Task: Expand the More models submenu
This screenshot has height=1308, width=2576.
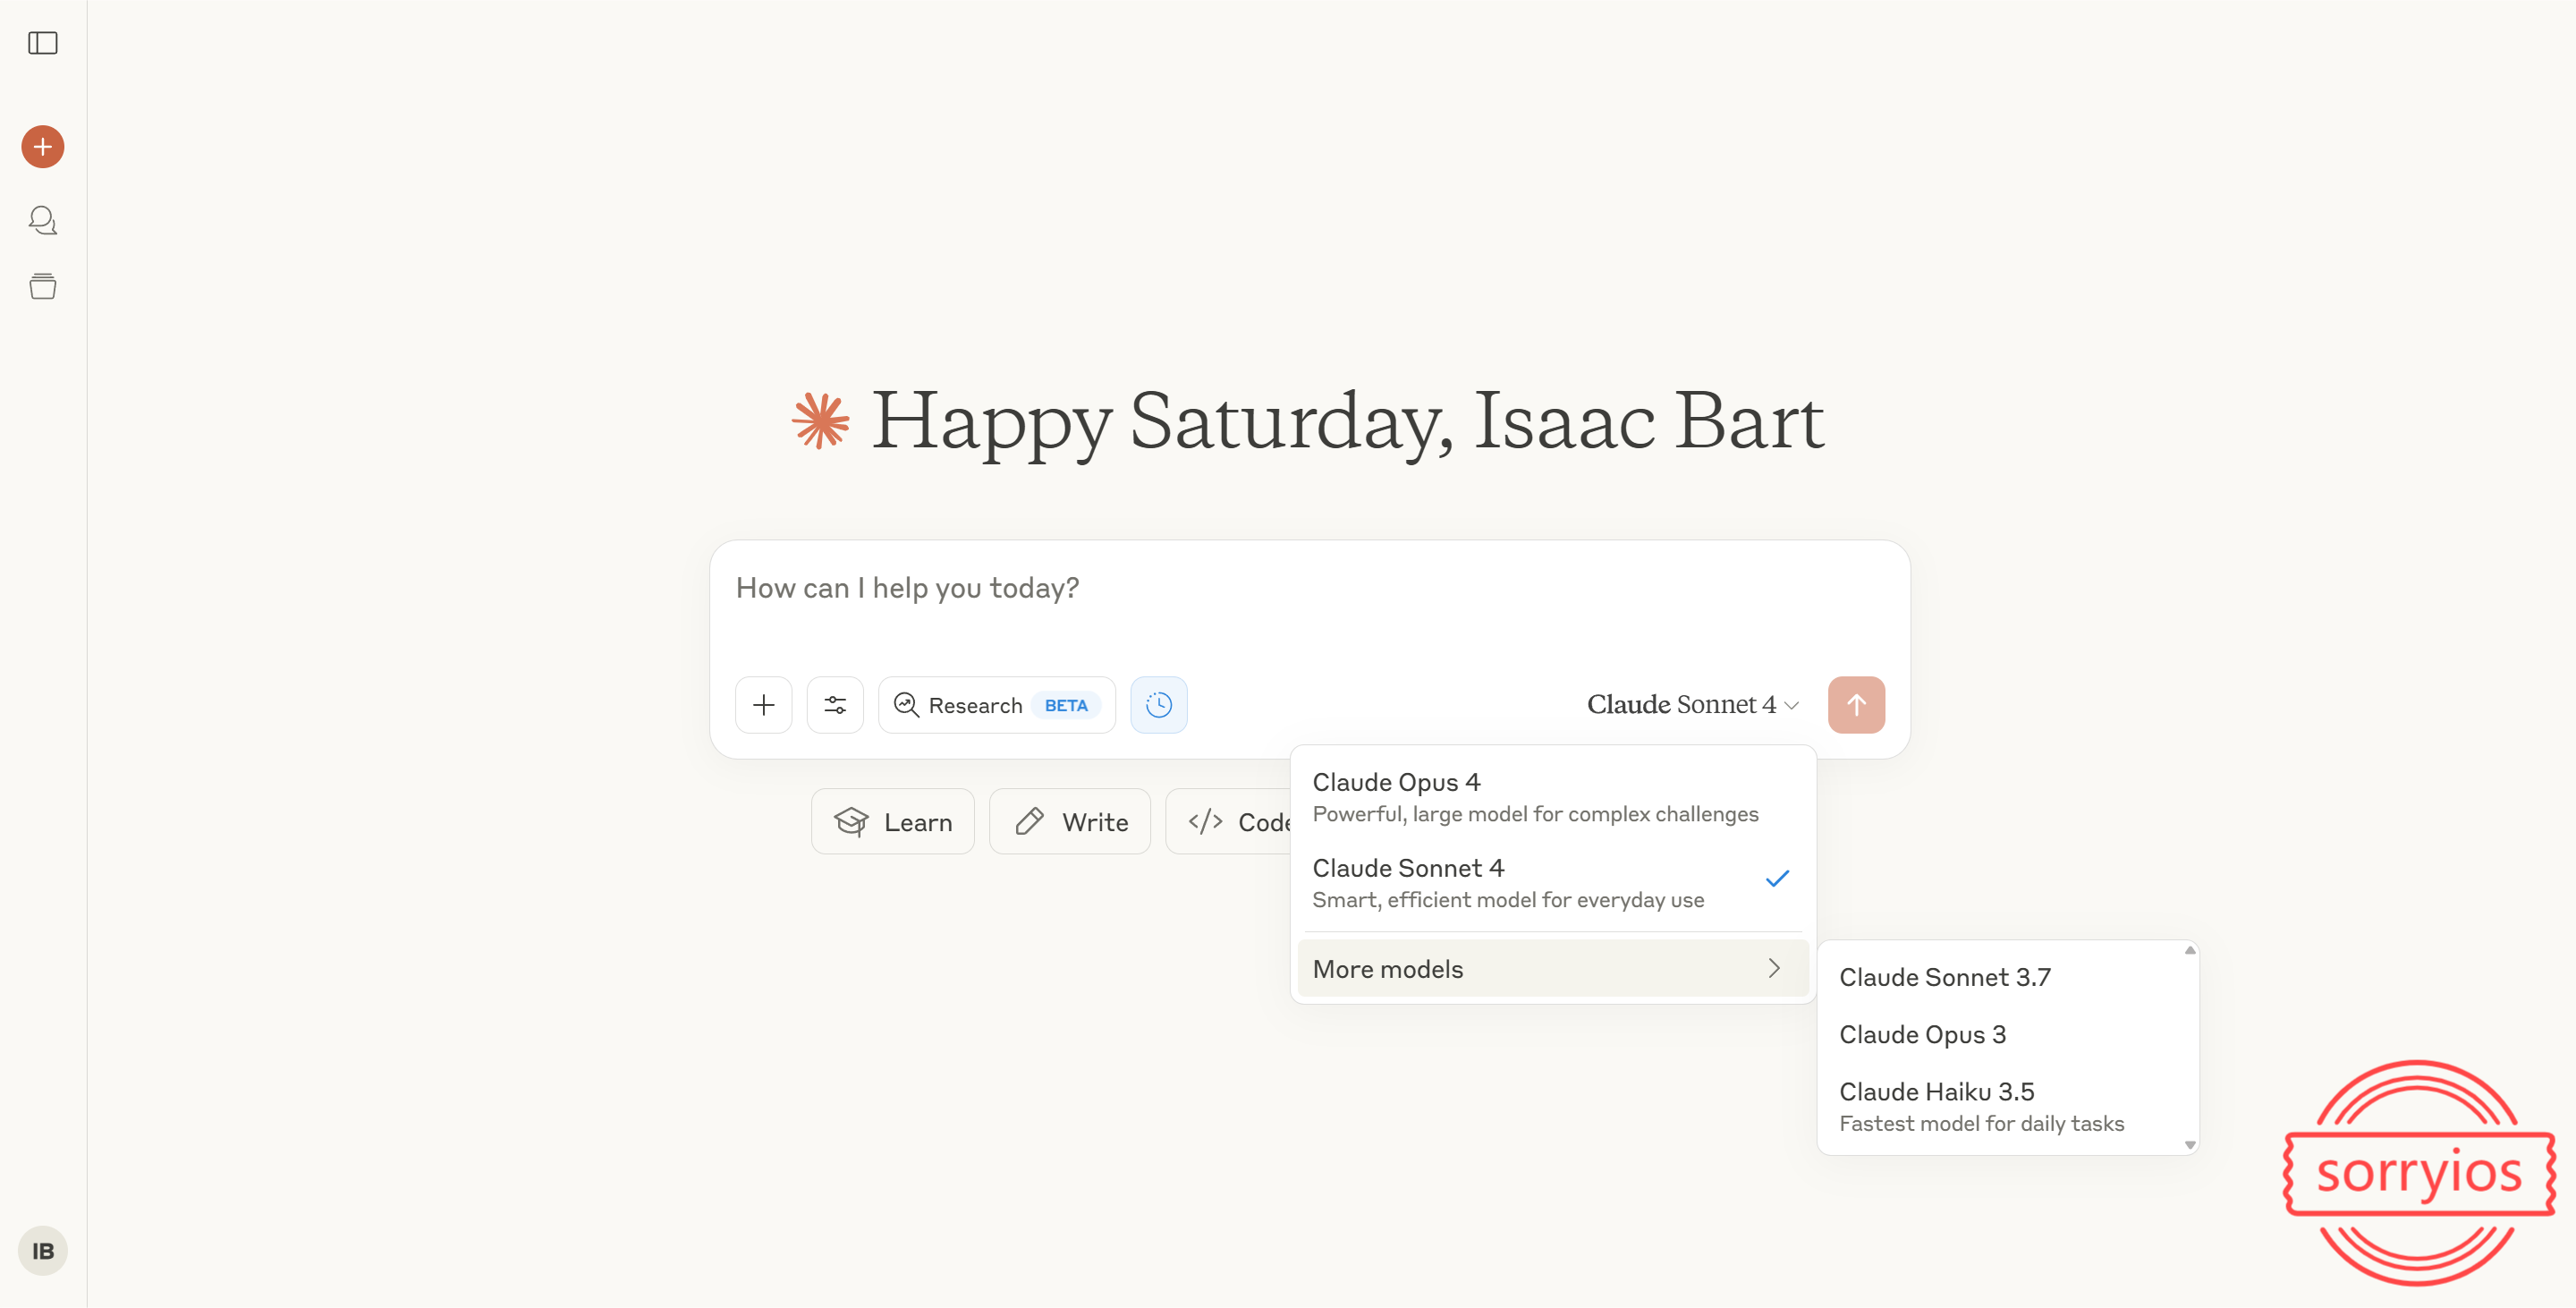Action: (1553, 969)
